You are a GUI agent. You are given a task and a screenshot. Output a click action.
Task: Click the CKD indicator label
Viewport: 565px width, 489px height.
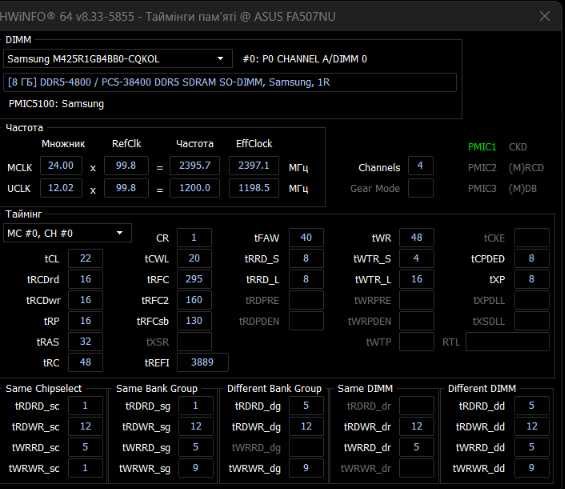click(518, 147)
